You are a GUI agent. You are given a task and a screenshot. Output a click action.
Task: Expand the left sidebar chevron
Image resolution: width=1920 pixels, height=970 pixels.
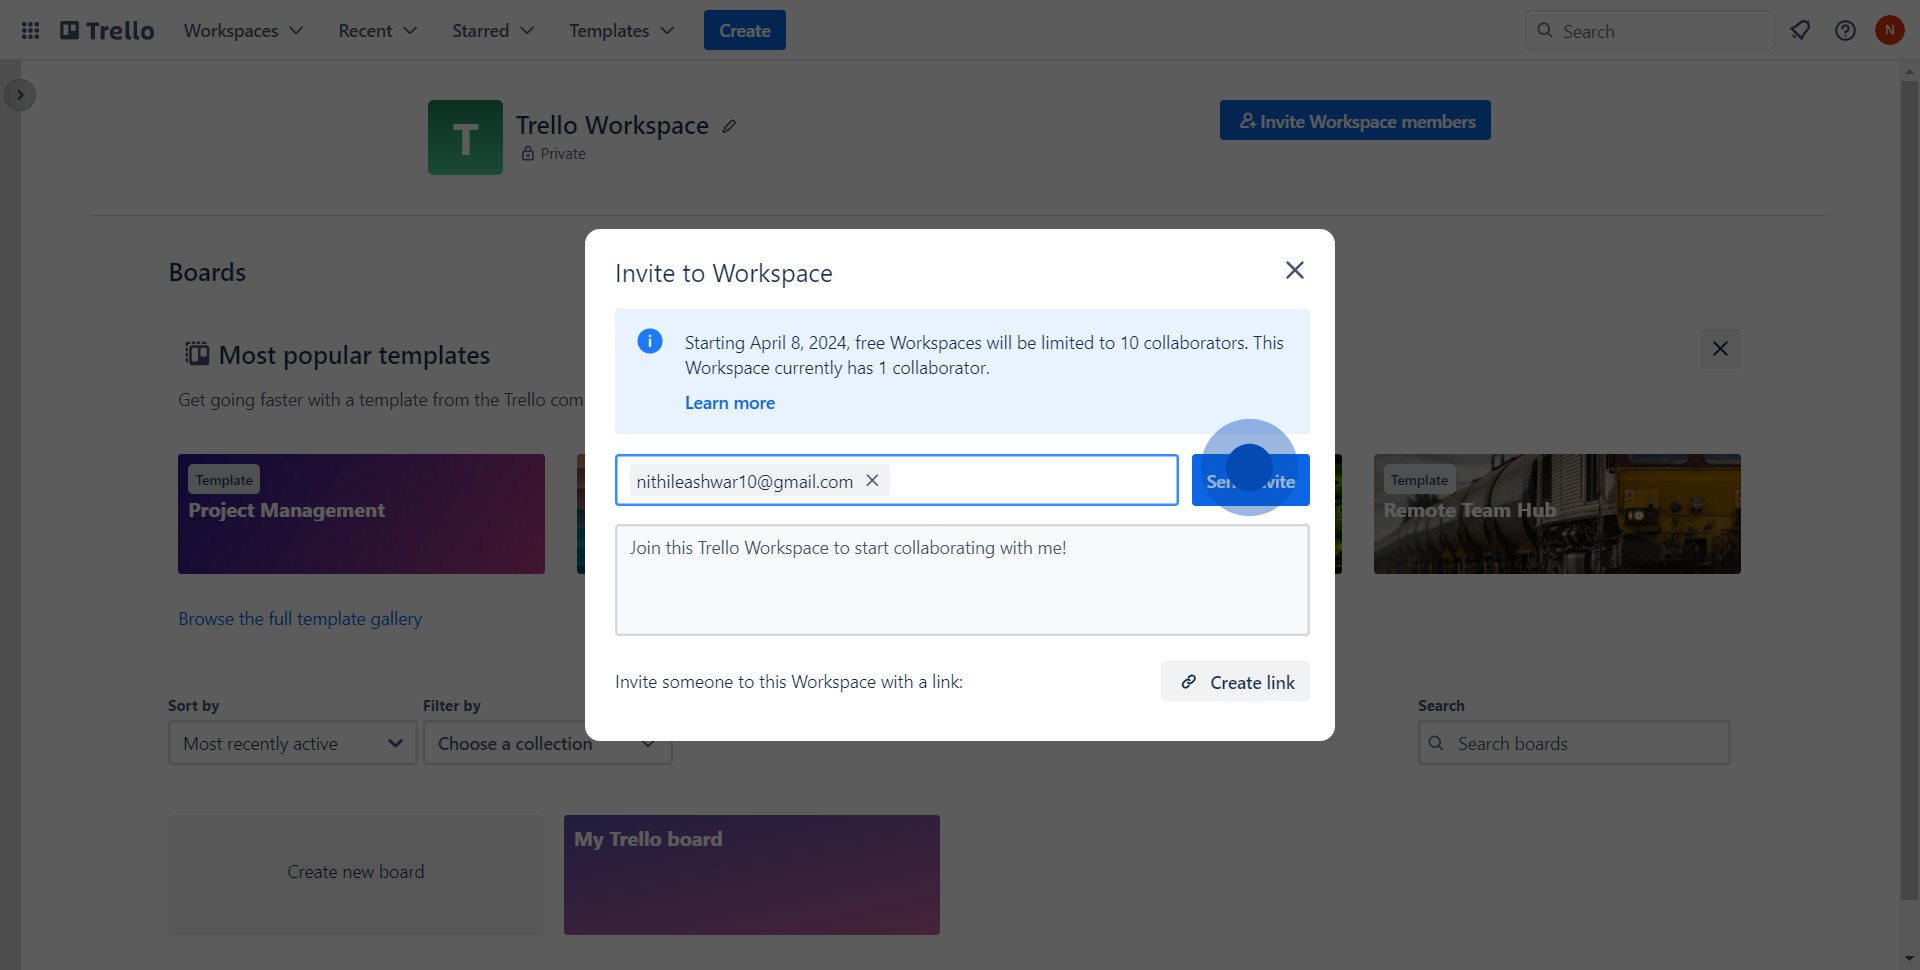coord(20,95)
